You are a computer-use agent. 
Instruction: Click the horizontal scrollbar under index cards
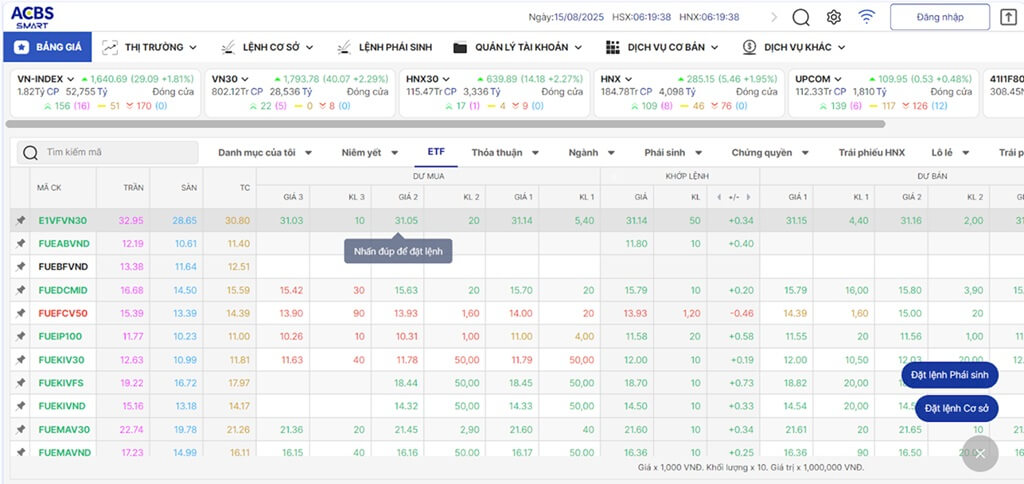tap(445, 123)
